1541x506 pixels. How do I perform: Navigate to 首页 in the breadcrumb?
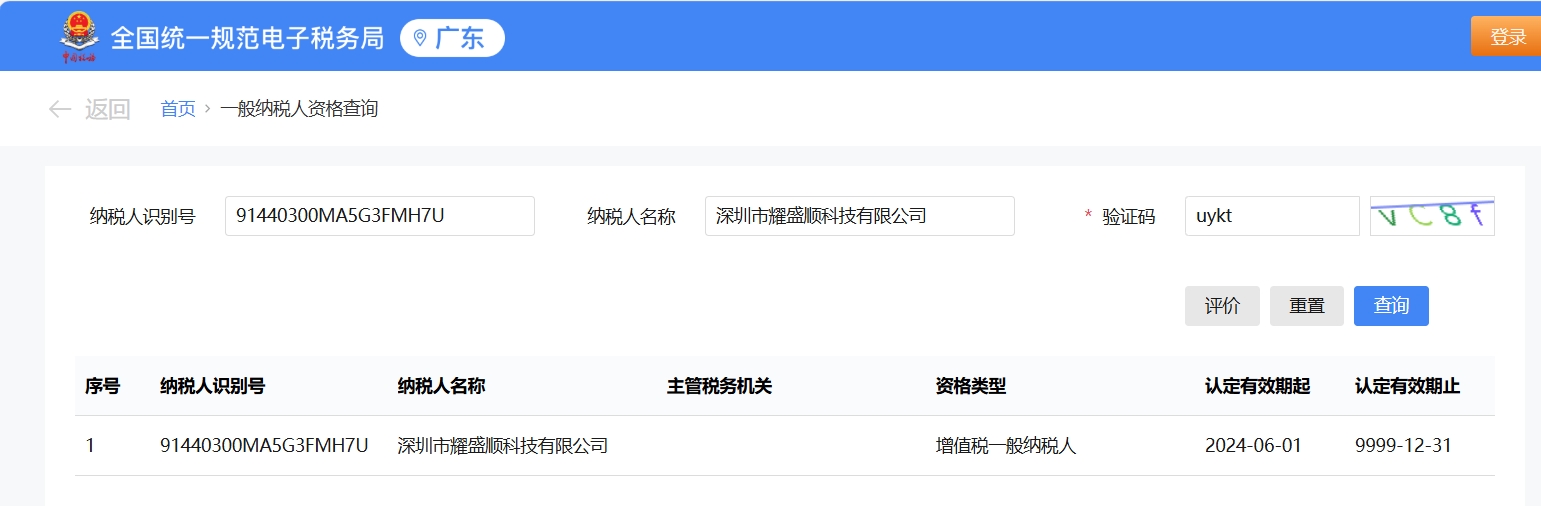click(178, 109)
